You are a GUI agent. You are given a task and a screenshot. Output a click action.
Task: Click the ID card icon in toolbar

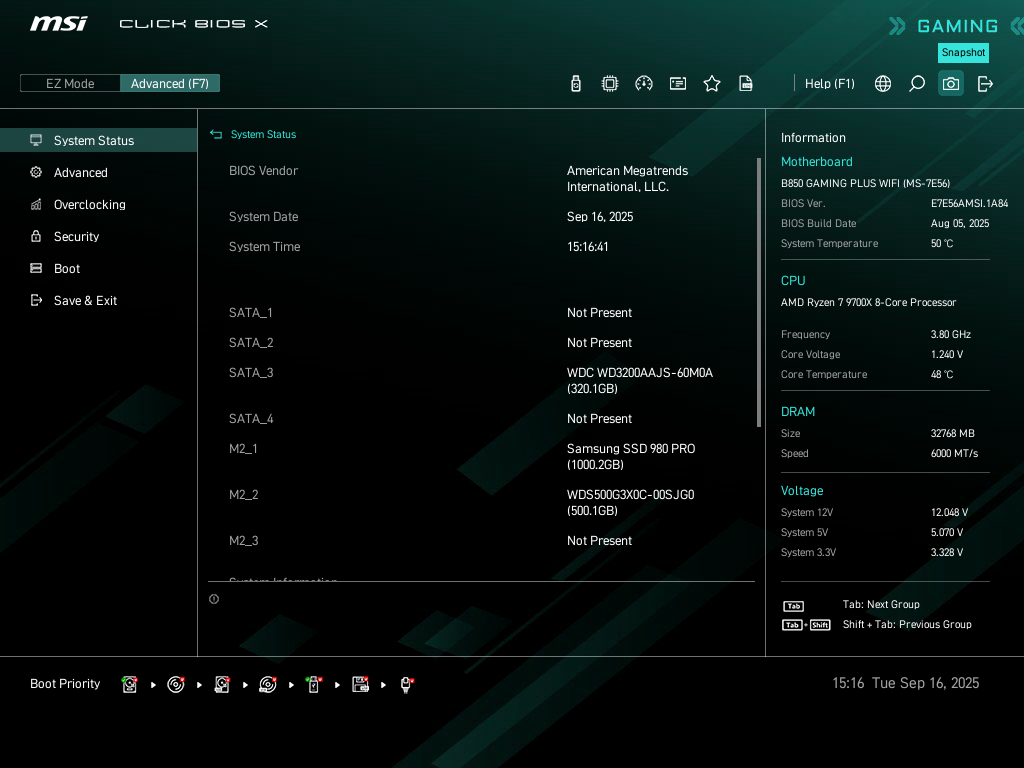(x=678, y=84)
